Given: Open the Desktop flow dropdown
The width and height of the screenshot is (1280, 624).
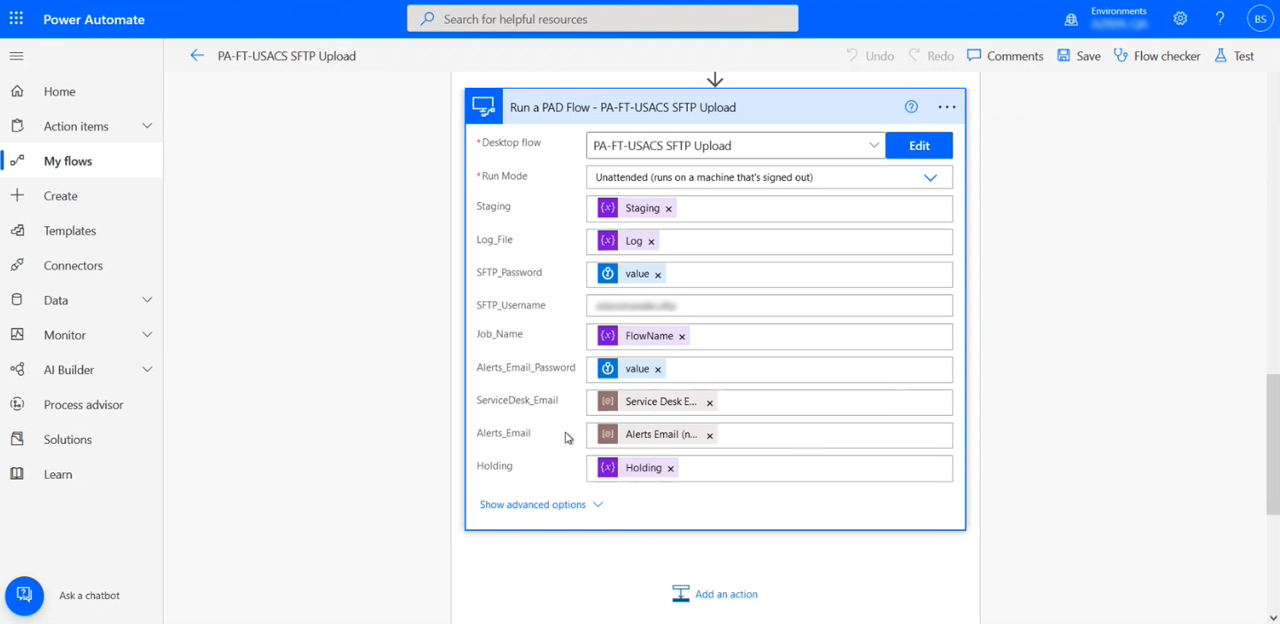Looking at the screenshot, I should 873,145.
